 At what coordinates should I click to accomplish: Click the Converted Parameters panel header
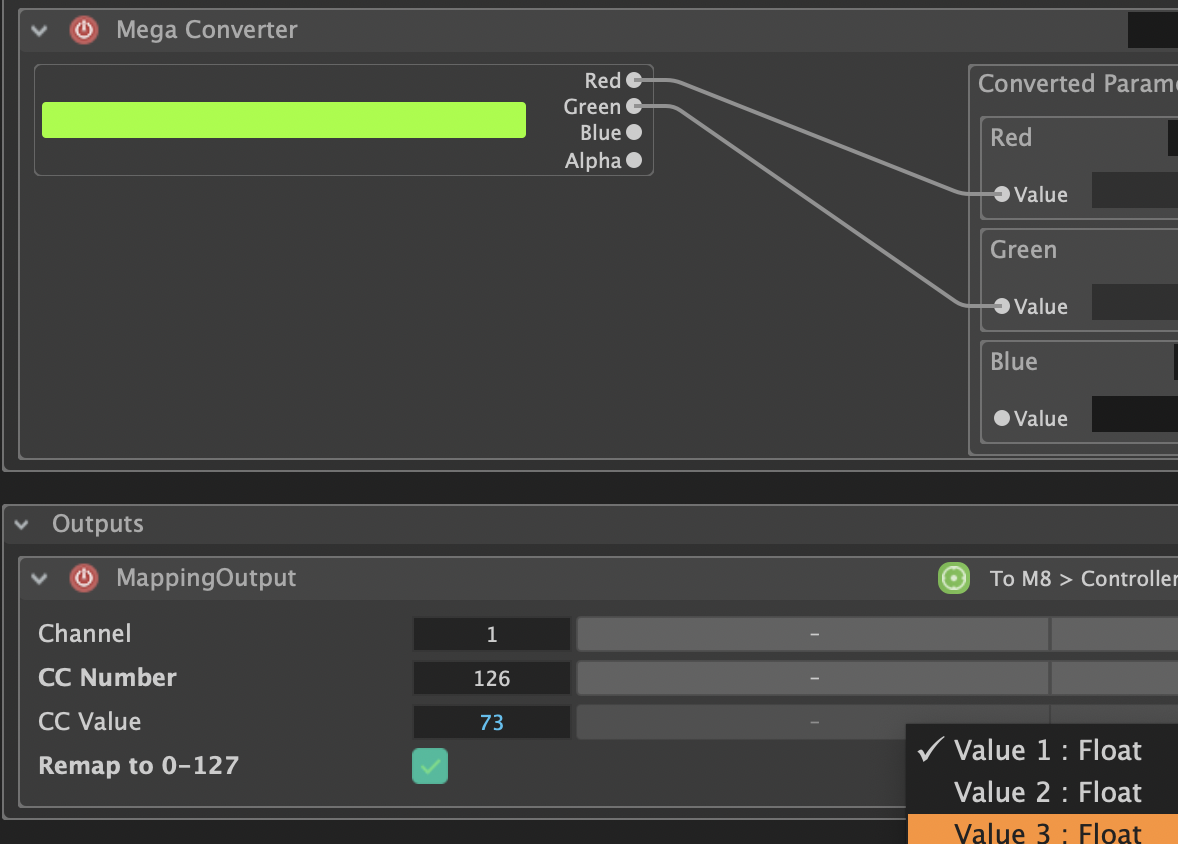[x=1077, y=83]
